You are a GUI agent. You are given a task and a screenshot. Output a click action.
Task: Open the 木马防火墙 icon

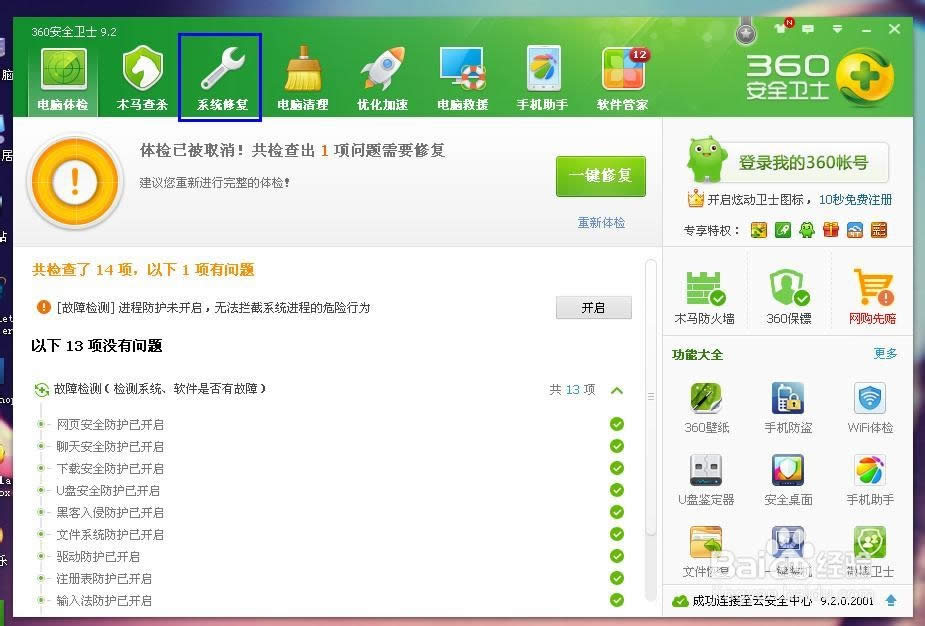(x=704, y=298)
